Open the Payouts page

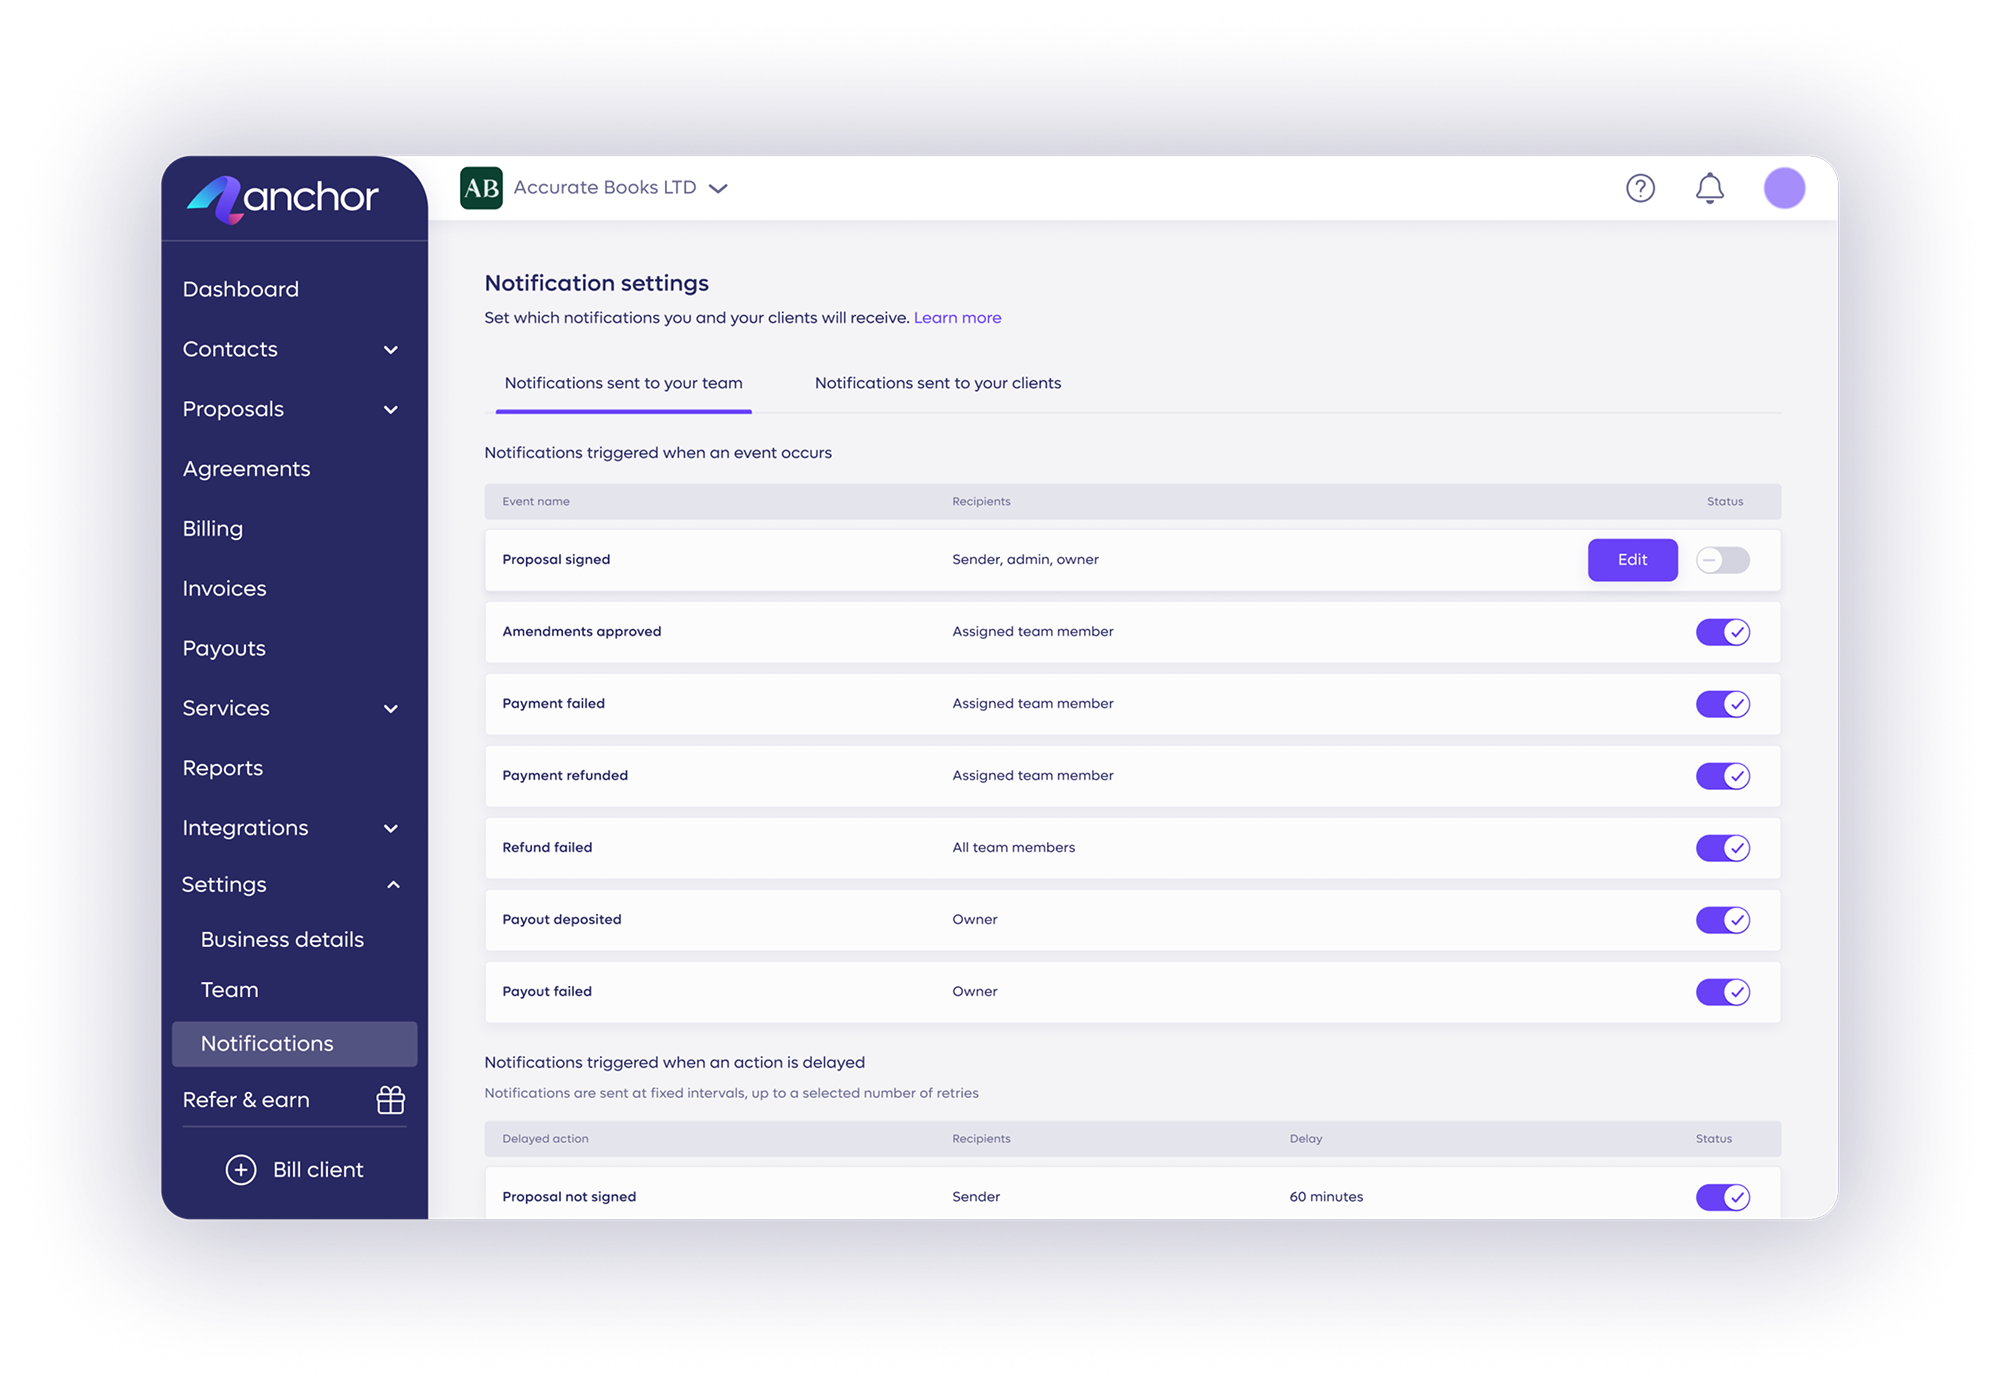224,649
